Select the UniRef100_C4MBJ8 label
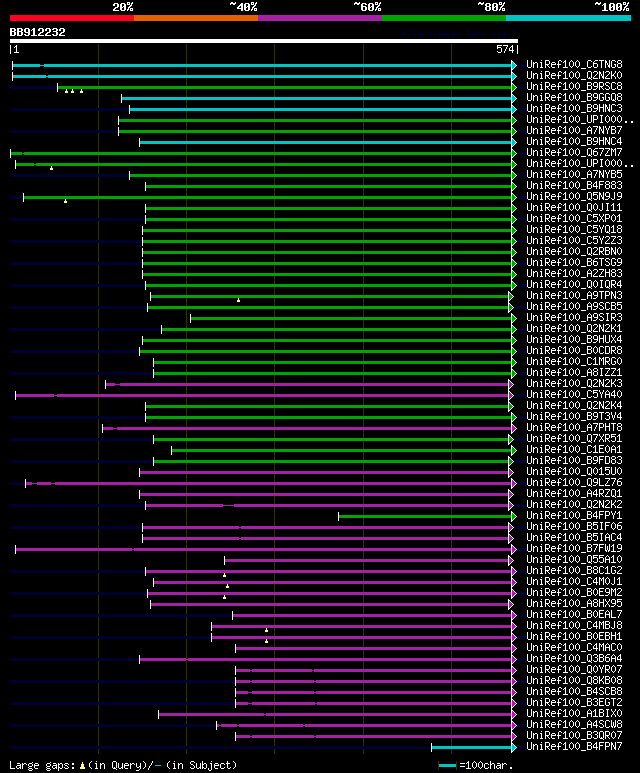 point(574,626)
